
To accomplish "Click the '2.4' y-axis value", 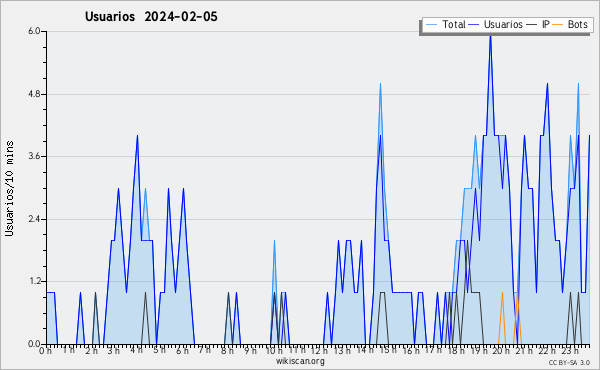I will point(34,219).
